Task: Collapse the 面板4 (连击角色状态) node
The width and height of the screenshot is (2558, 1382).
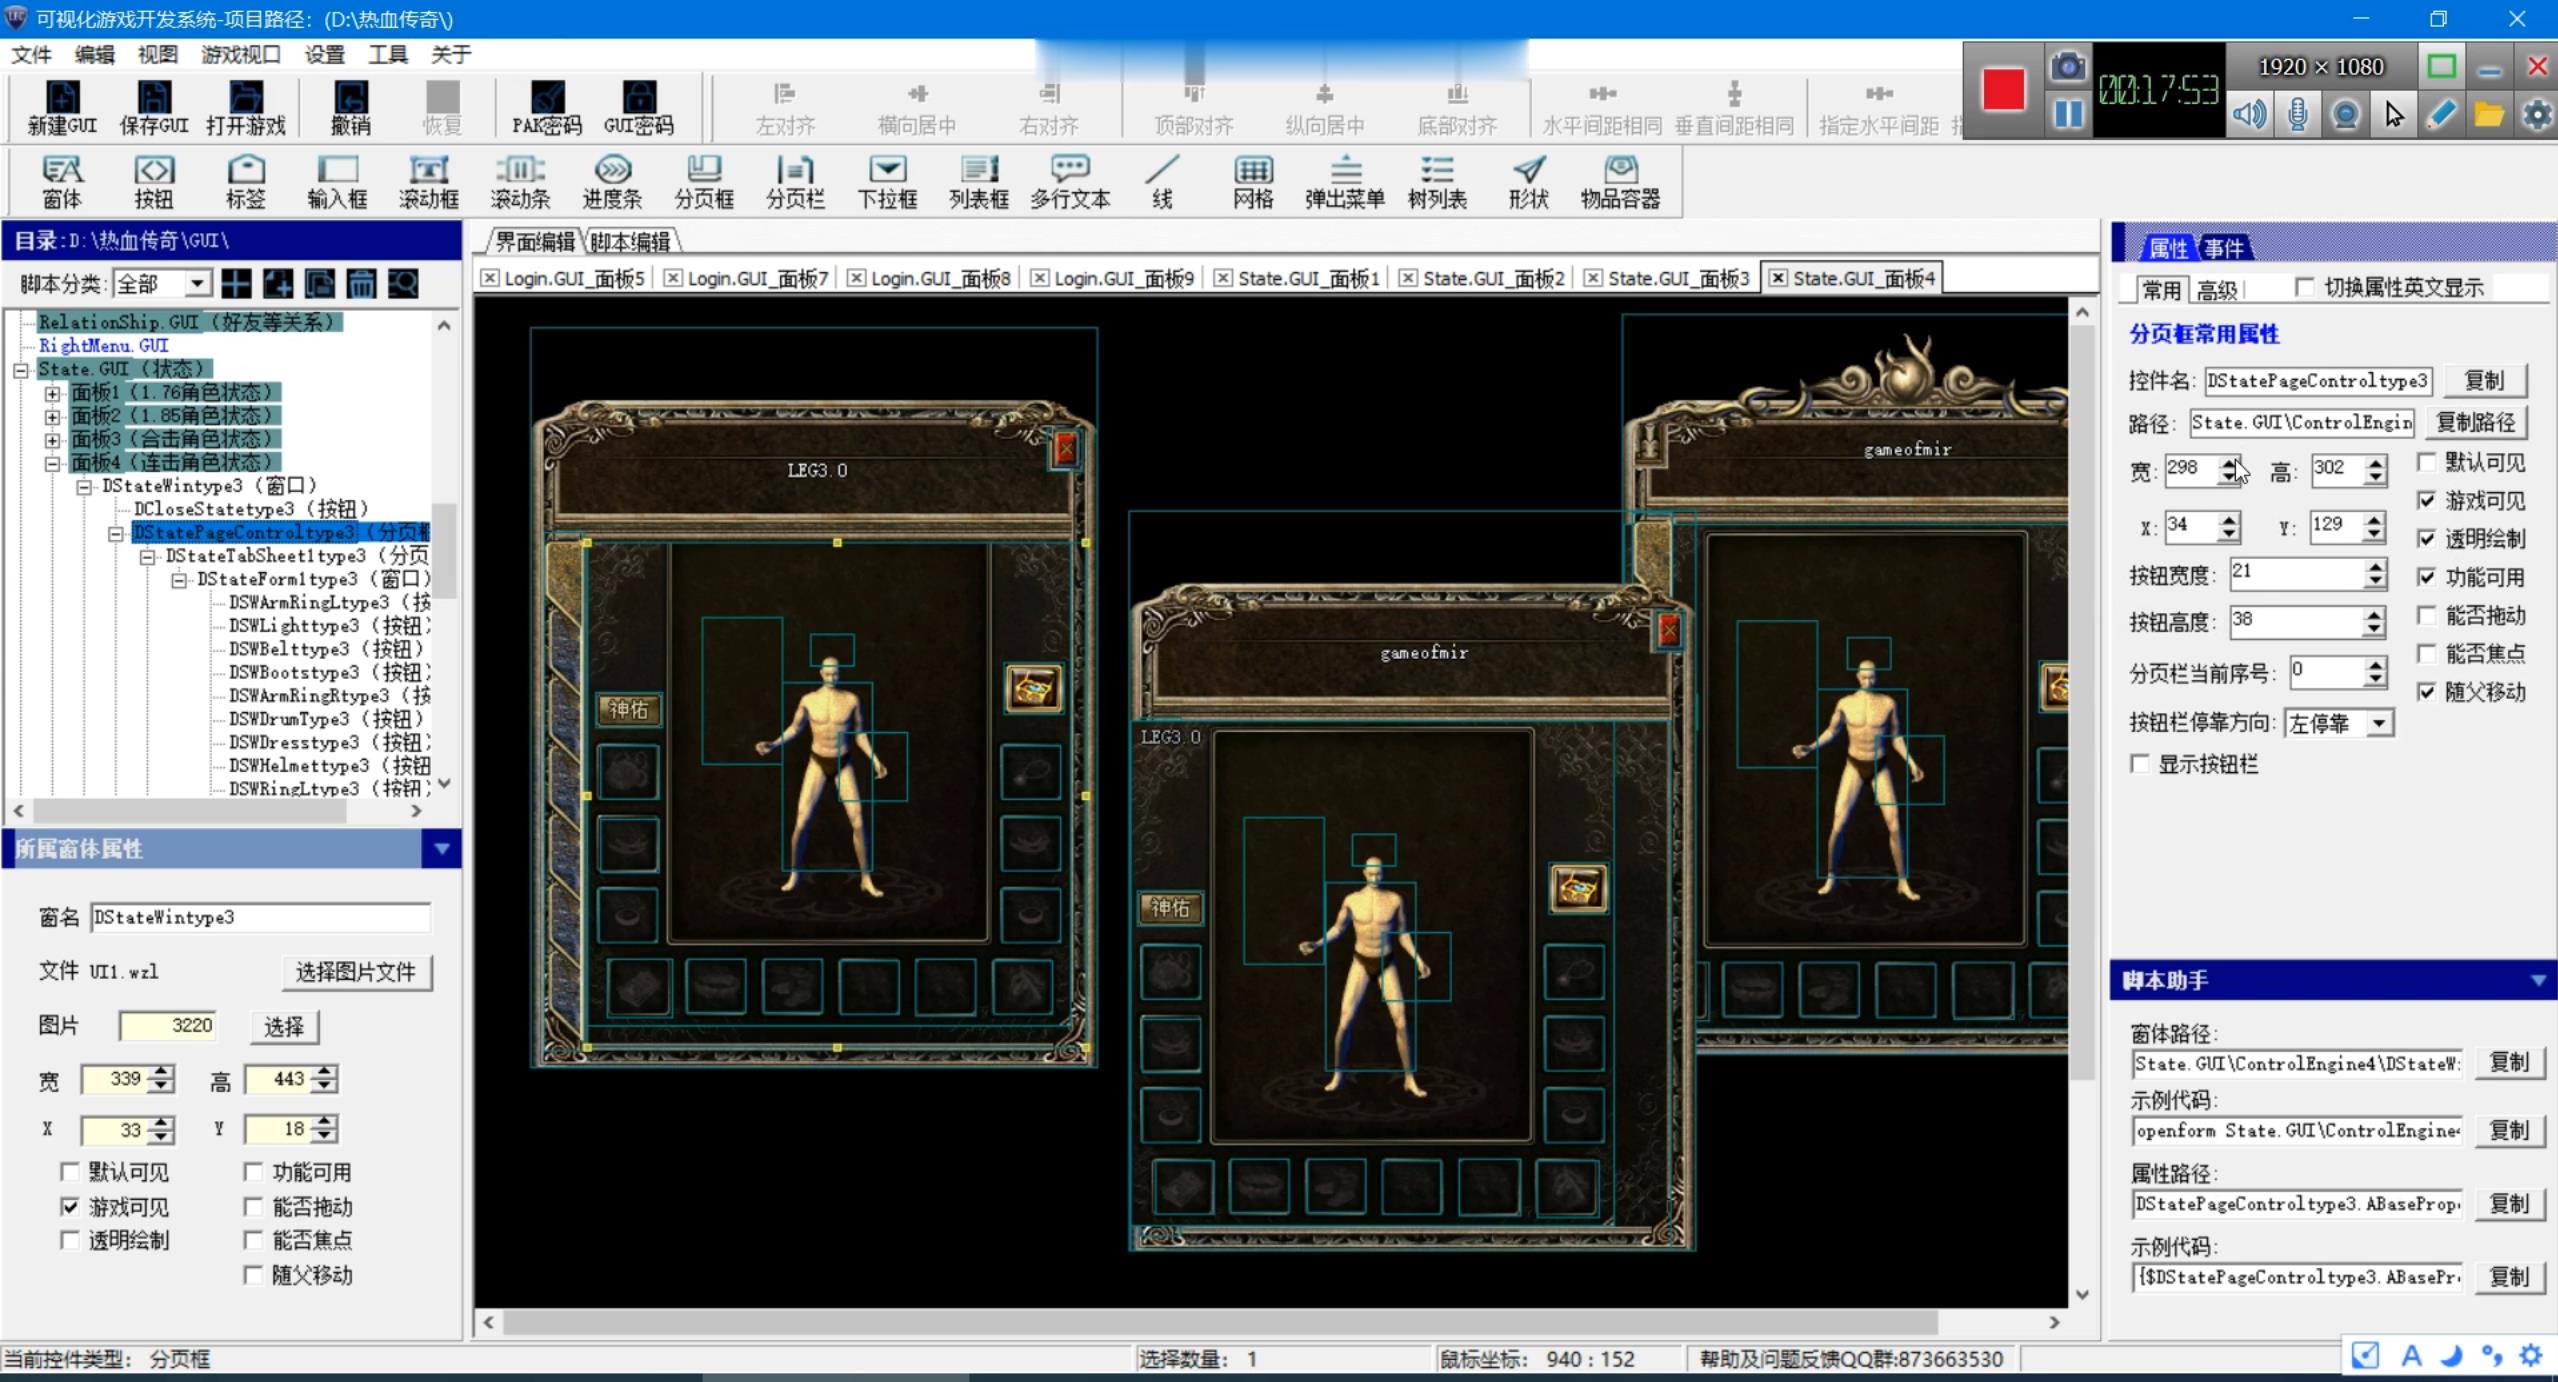Action: coord(52,463)
